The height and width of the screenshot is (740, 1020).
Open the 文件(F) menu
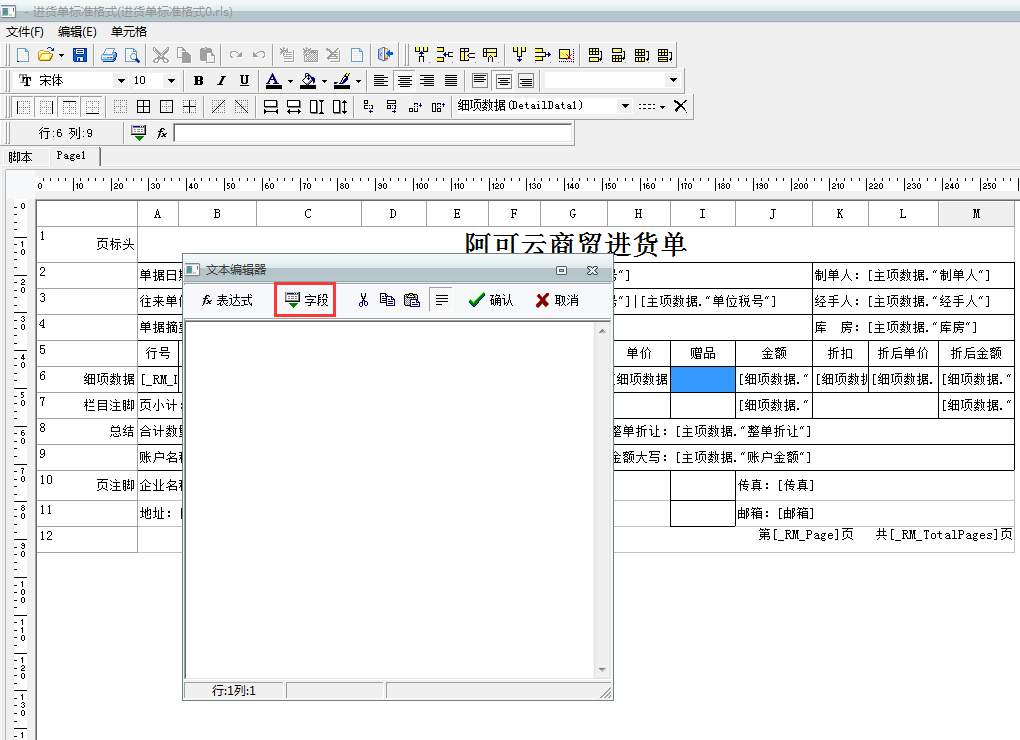point(25,32)
